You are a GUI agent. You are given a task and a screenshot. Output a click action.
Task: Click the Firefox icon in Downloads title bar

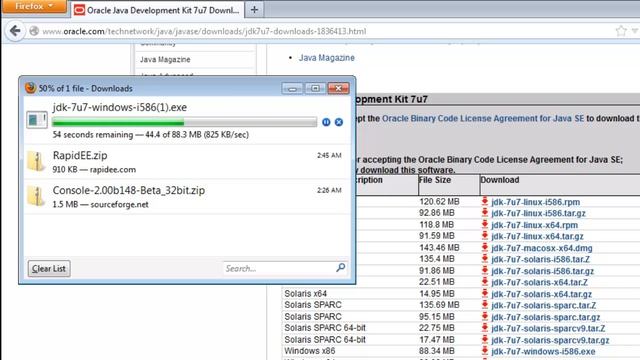(x=30, y=88)
